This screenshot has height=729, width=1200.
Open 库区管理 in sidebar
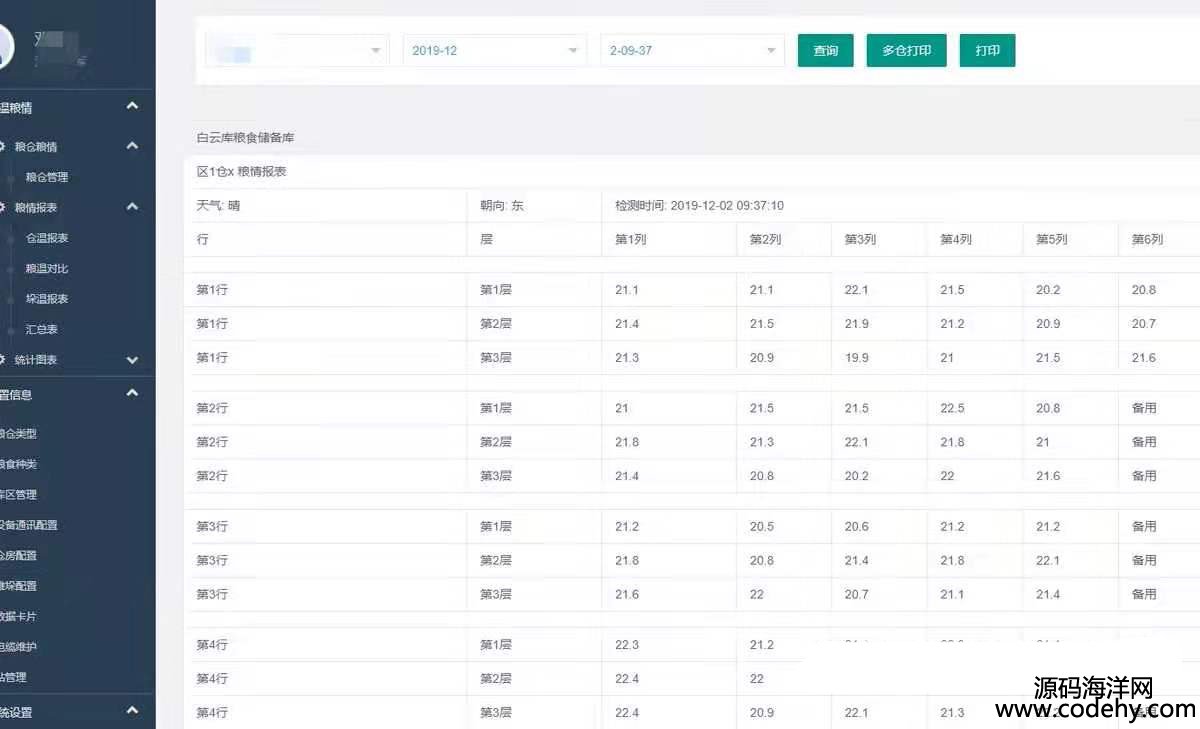[18, 494]
